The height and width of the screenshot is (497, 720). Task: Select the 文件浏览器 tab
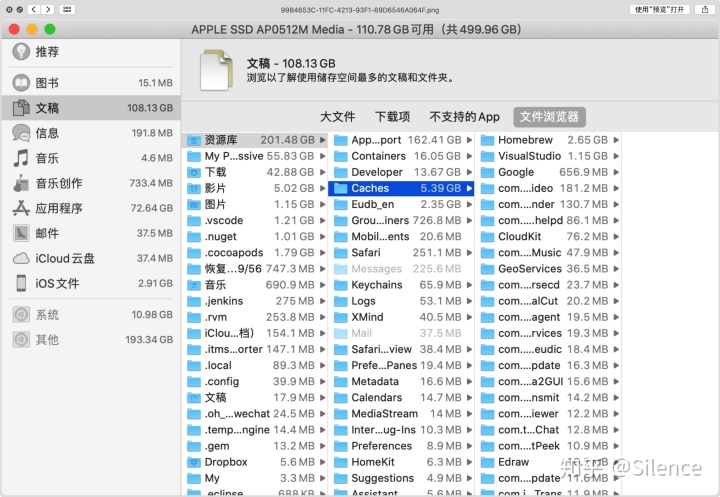(549, 117)
